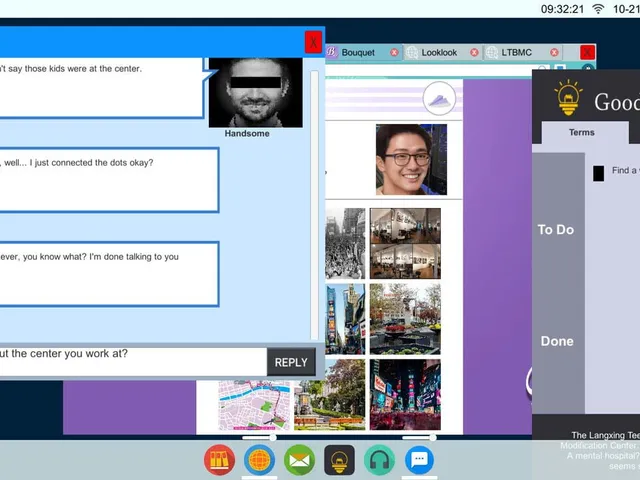Open the blue chat bubble icon
Viewport: 640px width, 480px height.
coord(419,460)
